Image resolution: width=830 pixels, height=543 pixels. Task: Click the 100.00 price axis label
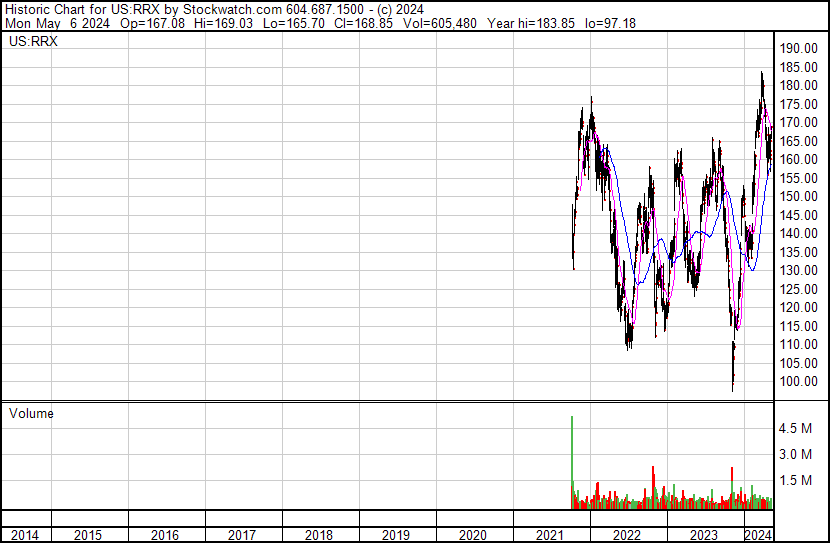click(x=799, y=381)
